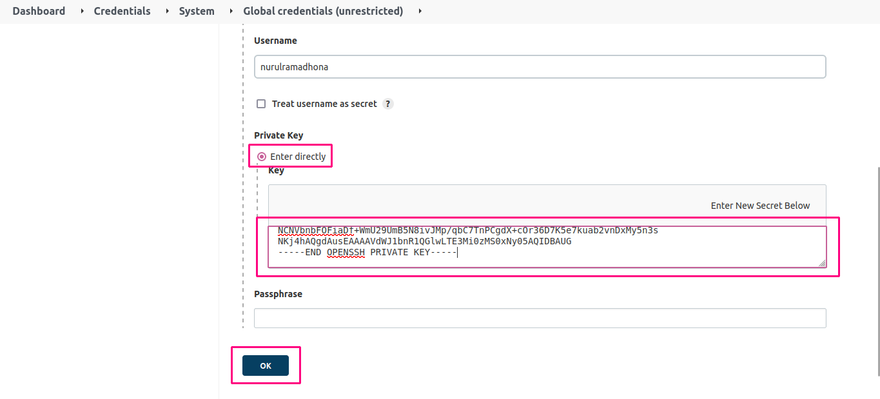Expand the arrow menu after System breadcrumb
Image resolution: width=880 pixels, height=399 pixels.
232,11
